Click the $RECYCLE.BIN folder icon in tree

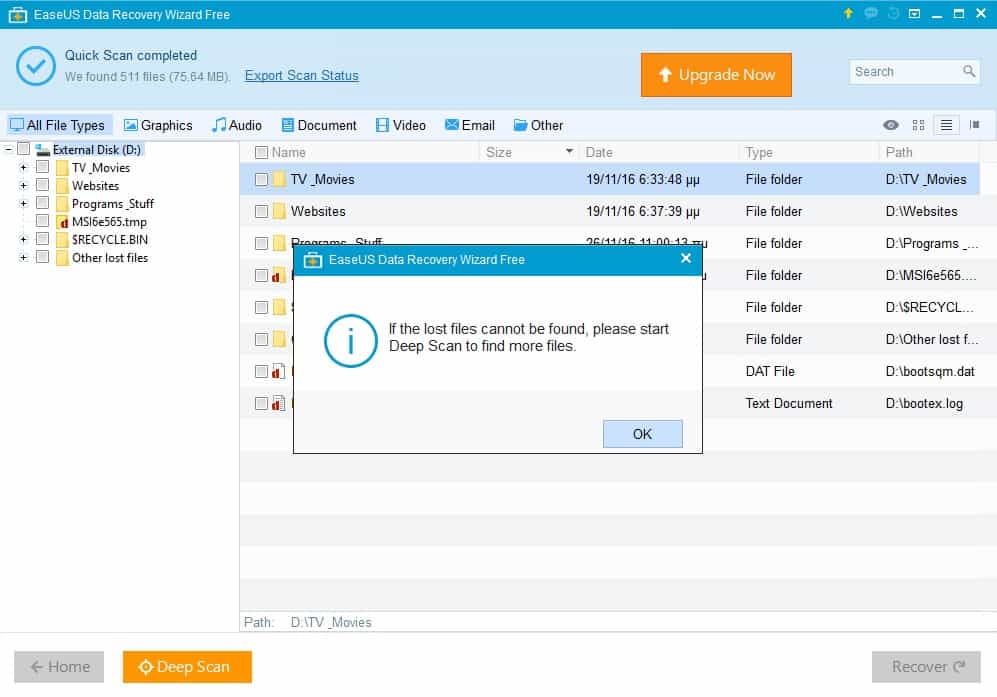62,240
